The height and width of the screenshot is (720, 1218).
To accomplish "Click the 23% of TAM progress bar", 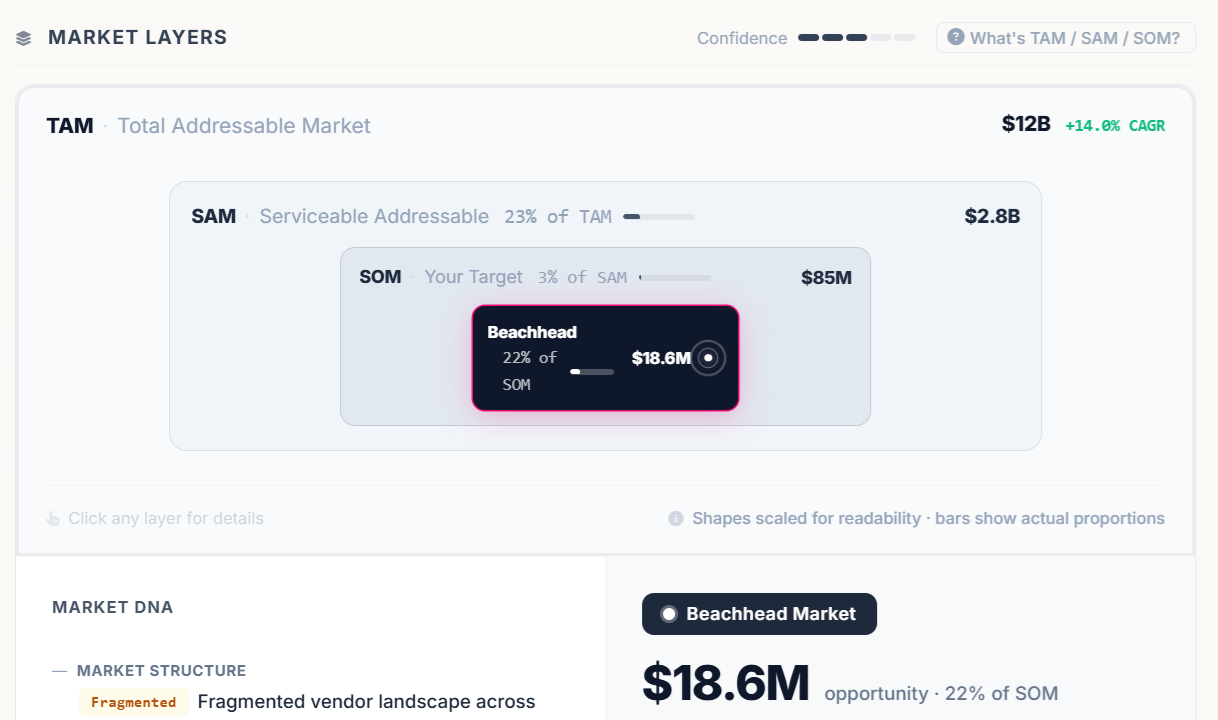I will pos(659,216).
